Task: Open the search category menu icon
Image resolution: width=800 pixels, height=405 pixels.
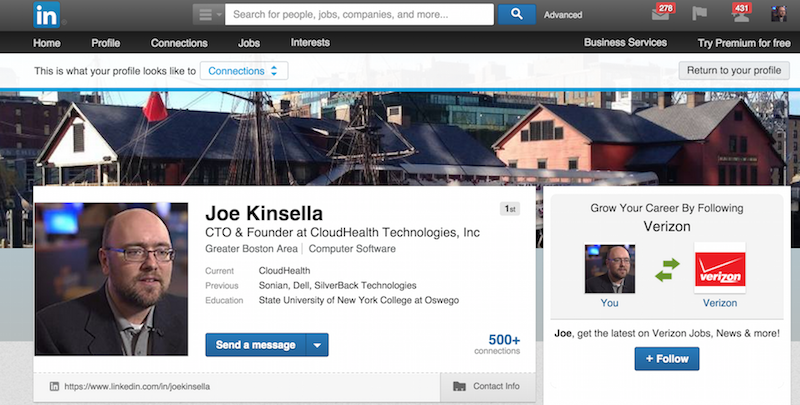Action: click(x=208, y=15)
